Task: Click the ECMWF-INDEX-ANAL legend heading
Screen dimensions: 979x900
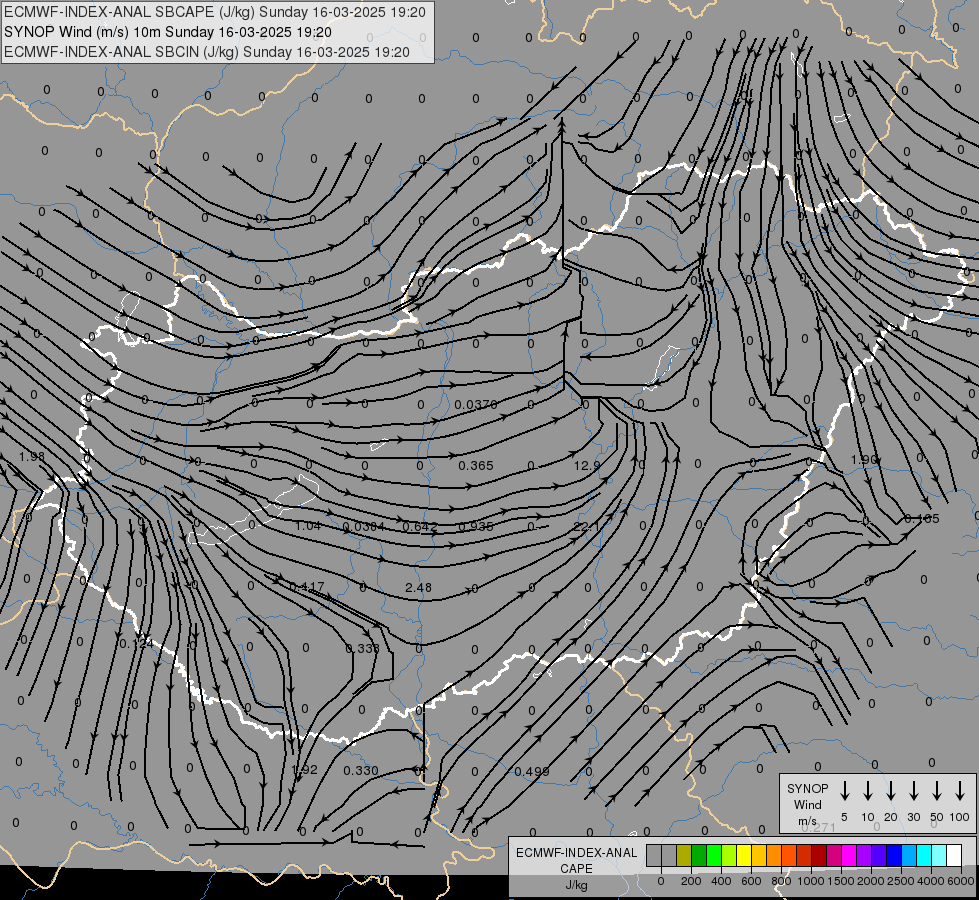Action: (576, 853)
